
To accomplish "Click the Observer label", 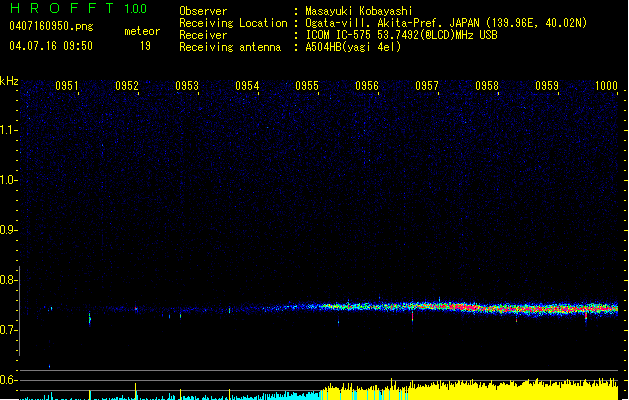I will click(203, 11).
